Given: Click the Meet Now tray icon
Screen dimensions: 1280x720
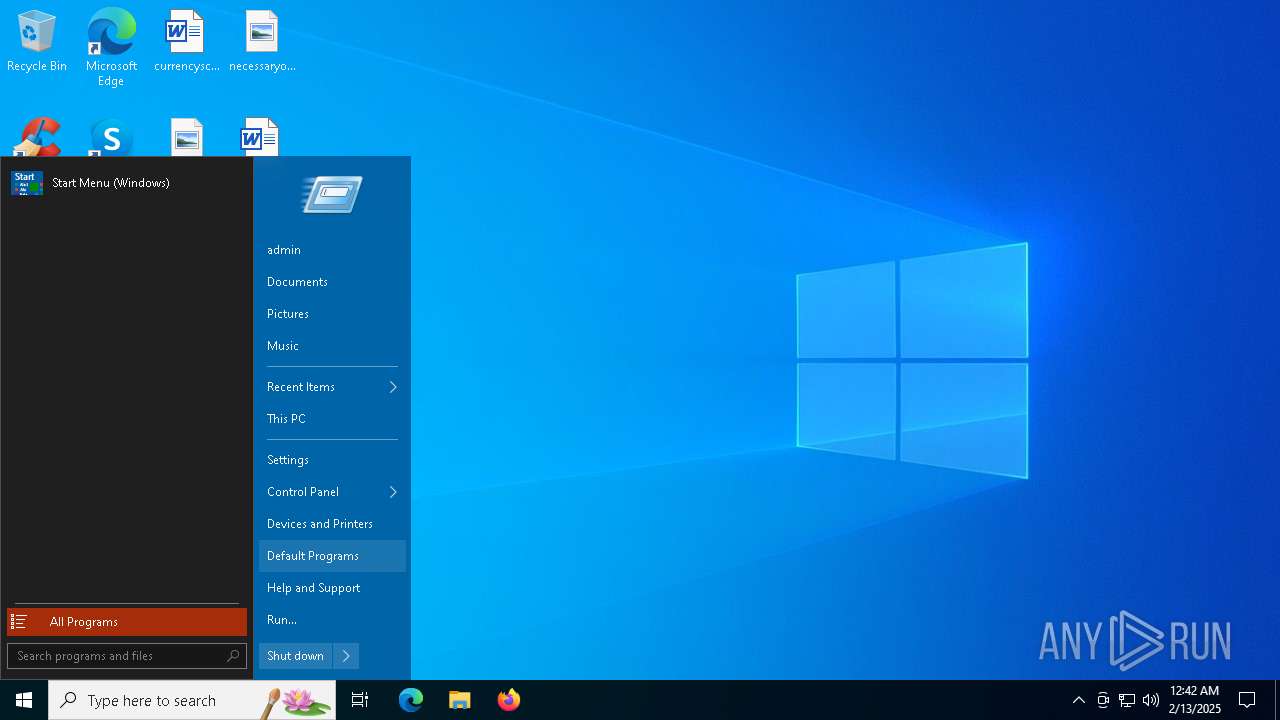Looking at the screenshot, I should pos(1103,700).
